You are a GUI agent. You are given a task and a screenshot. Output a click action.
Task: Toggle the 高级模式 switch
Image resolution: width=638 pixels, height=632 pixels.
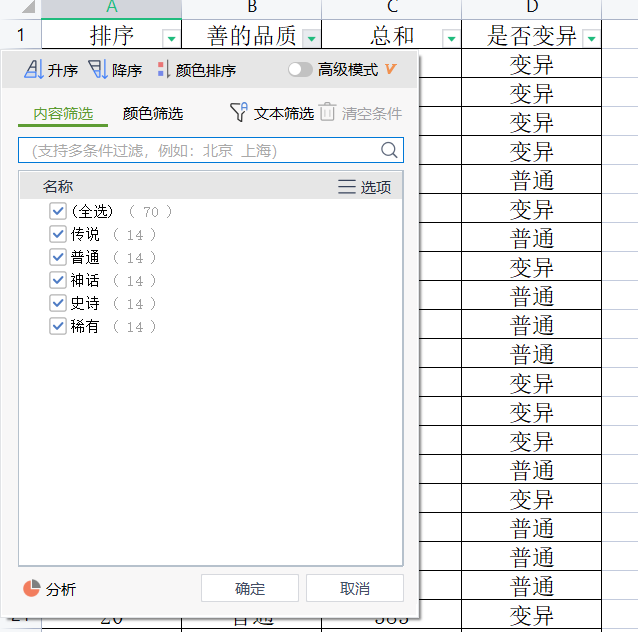(x=300, y=70)
